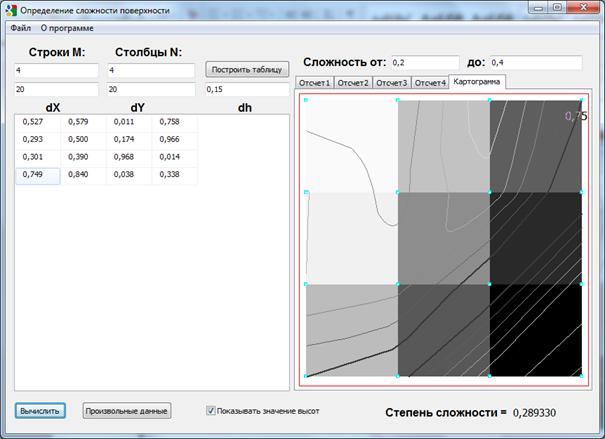Select table cell 0,301
Screen dimensions: 605x439
click(x=37, y=157)
